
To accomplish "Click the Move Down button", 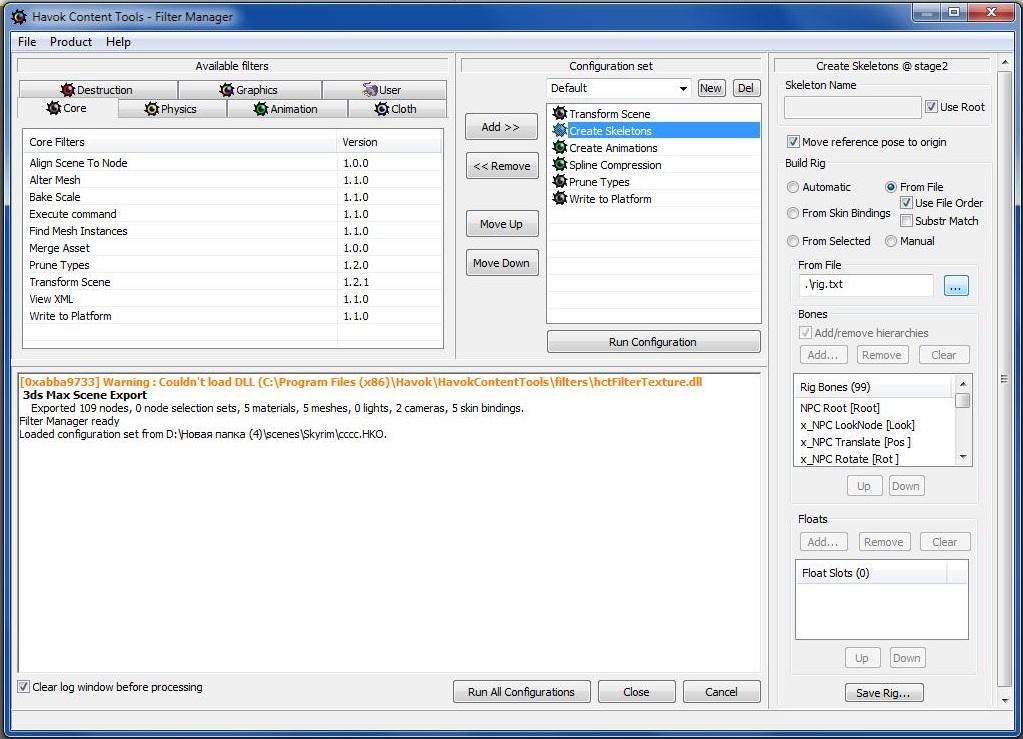I will 502,263.
